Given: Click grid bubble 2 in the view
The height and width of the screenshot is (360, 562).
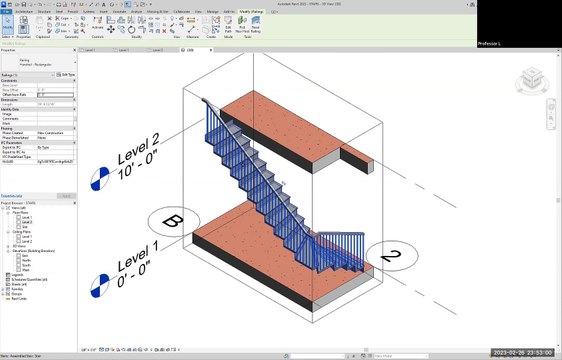Looking at the screenshot, I should point(392,256).
